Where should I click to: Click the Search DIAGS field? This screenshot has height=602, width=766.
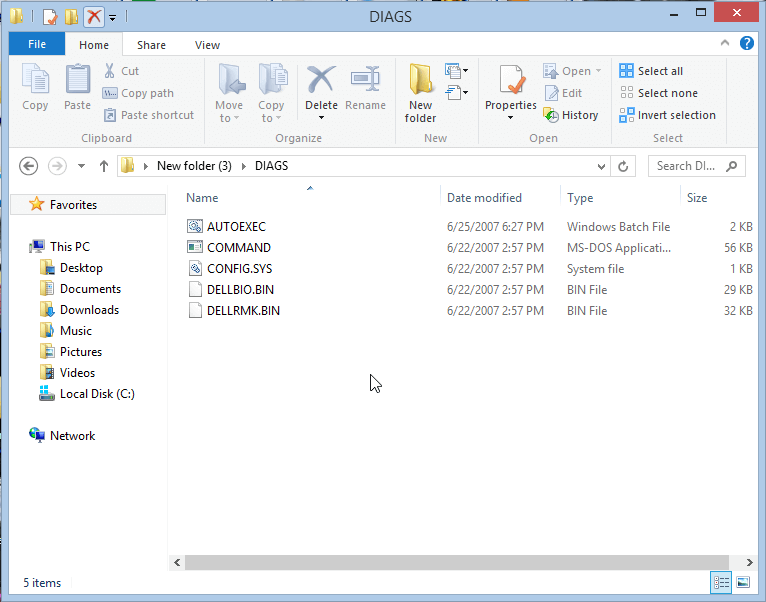pyautogui.click(x=697, y=166)
